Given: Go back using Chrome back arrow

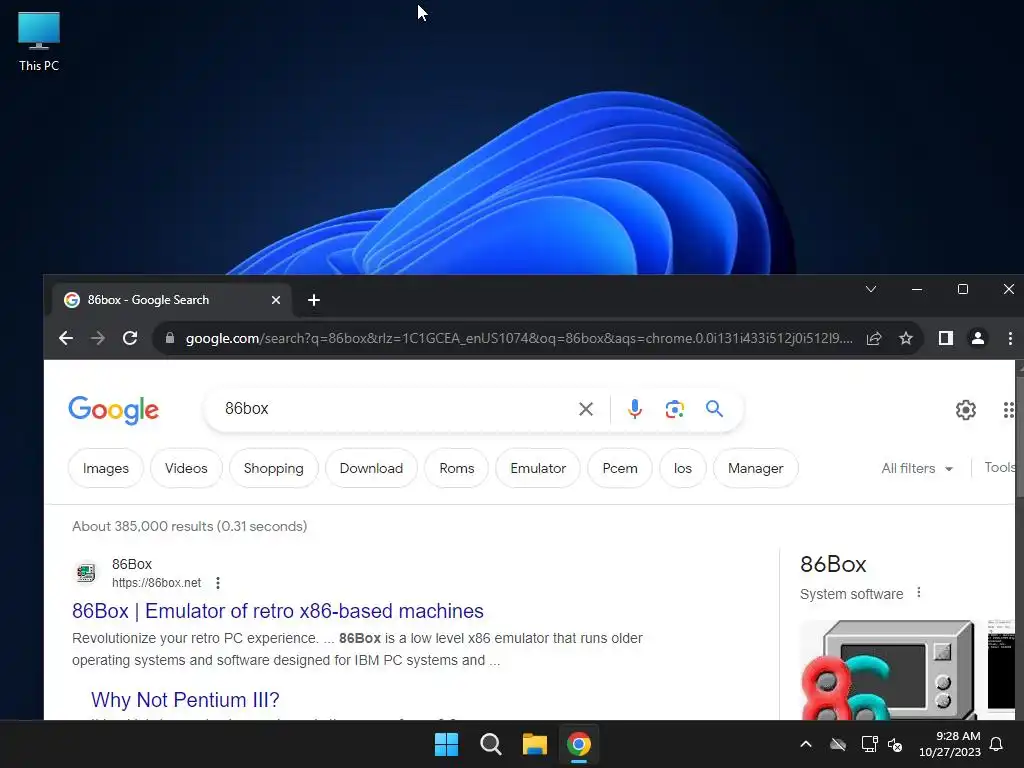Looking at the screenshot, I should click(66, 338).
